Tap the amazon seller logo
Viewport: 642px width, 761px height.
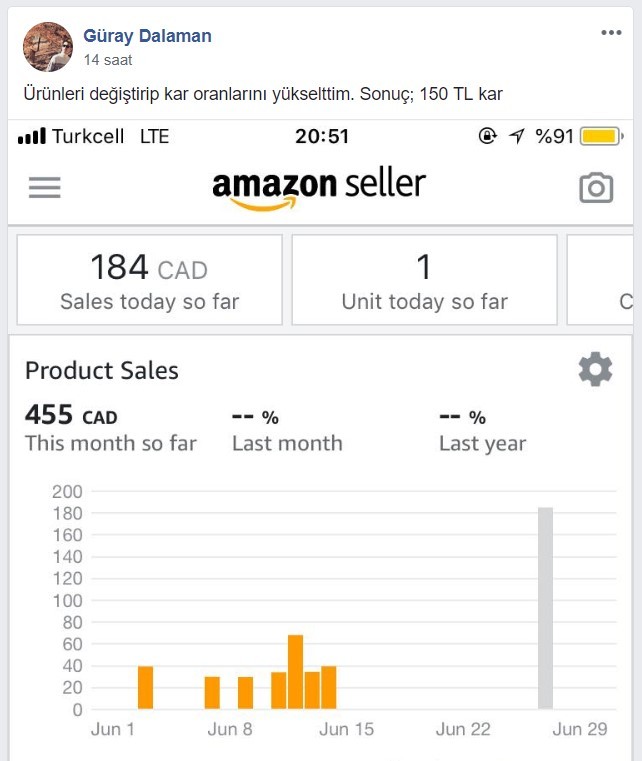[x=319, y=189]
